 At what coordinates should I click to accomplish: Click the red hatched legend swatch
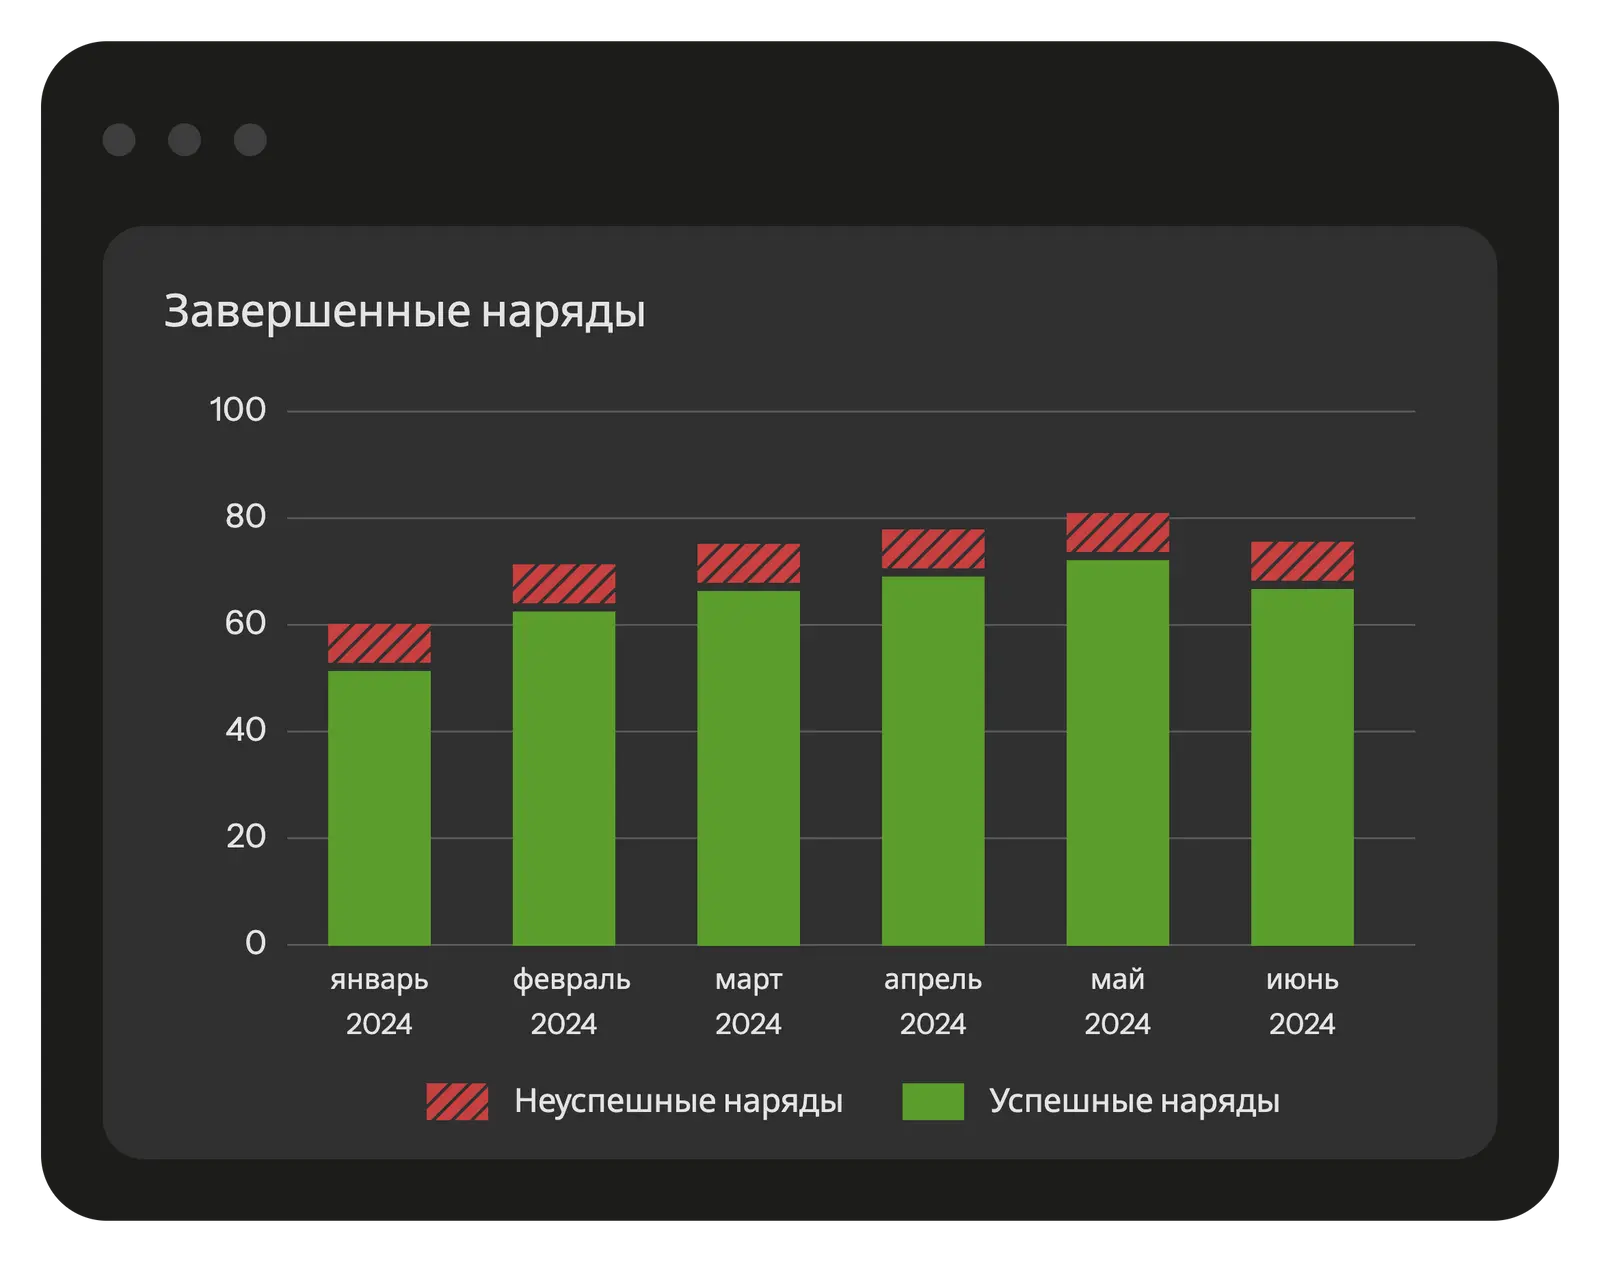coord(457,1101)
